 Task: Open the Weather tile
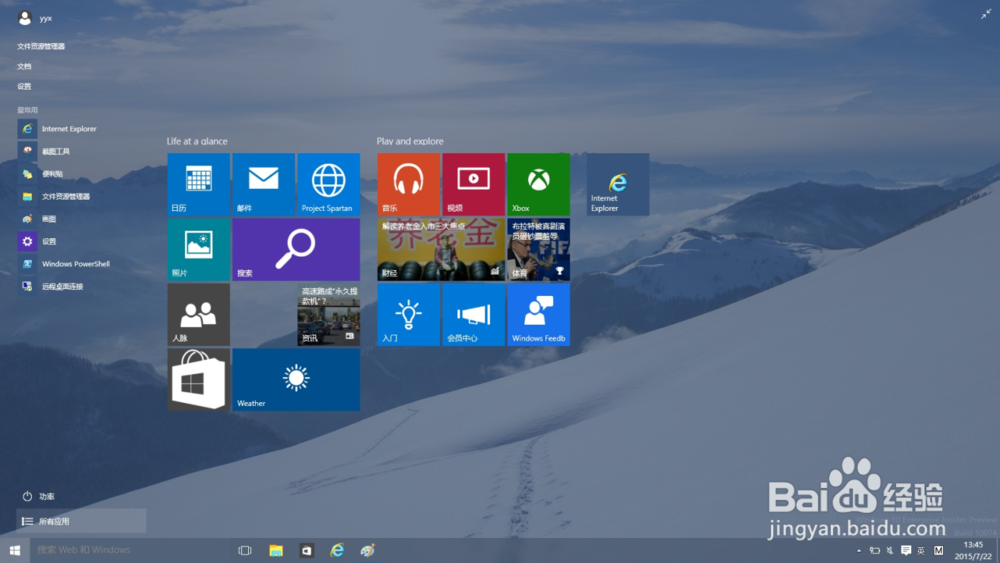pyautogui.click(x=296, y=379)
